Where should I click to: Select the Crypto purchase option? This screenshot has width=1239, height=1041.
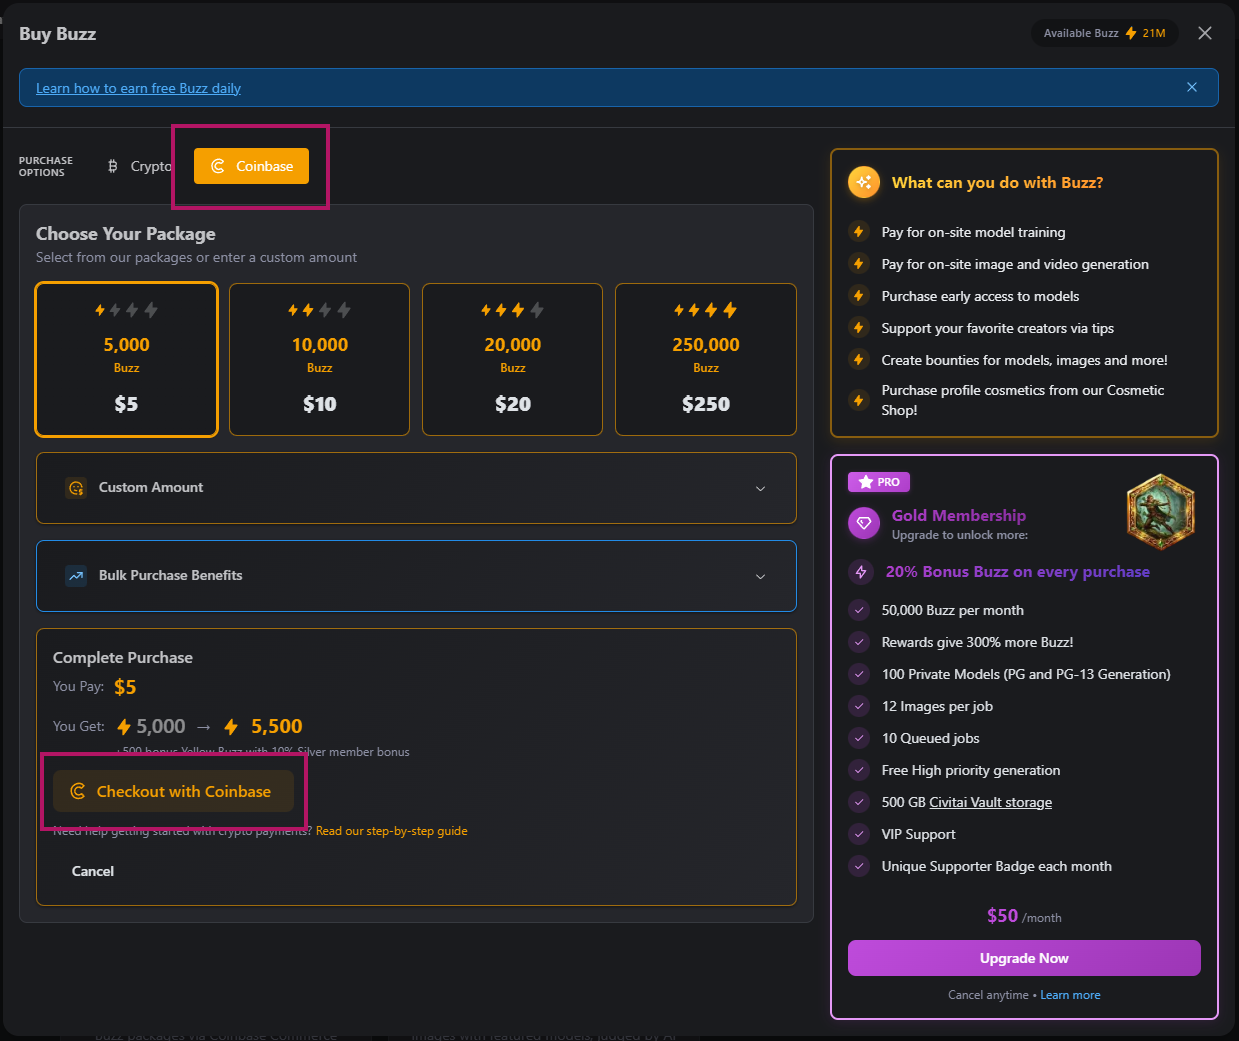pos(141,166)
